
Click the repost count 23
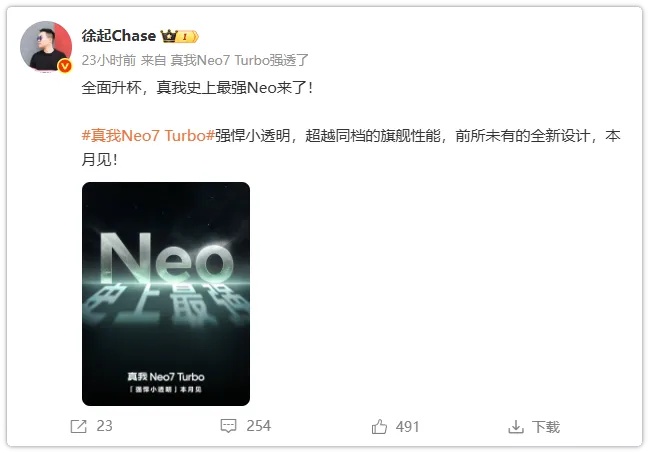(x=104, y=426)
